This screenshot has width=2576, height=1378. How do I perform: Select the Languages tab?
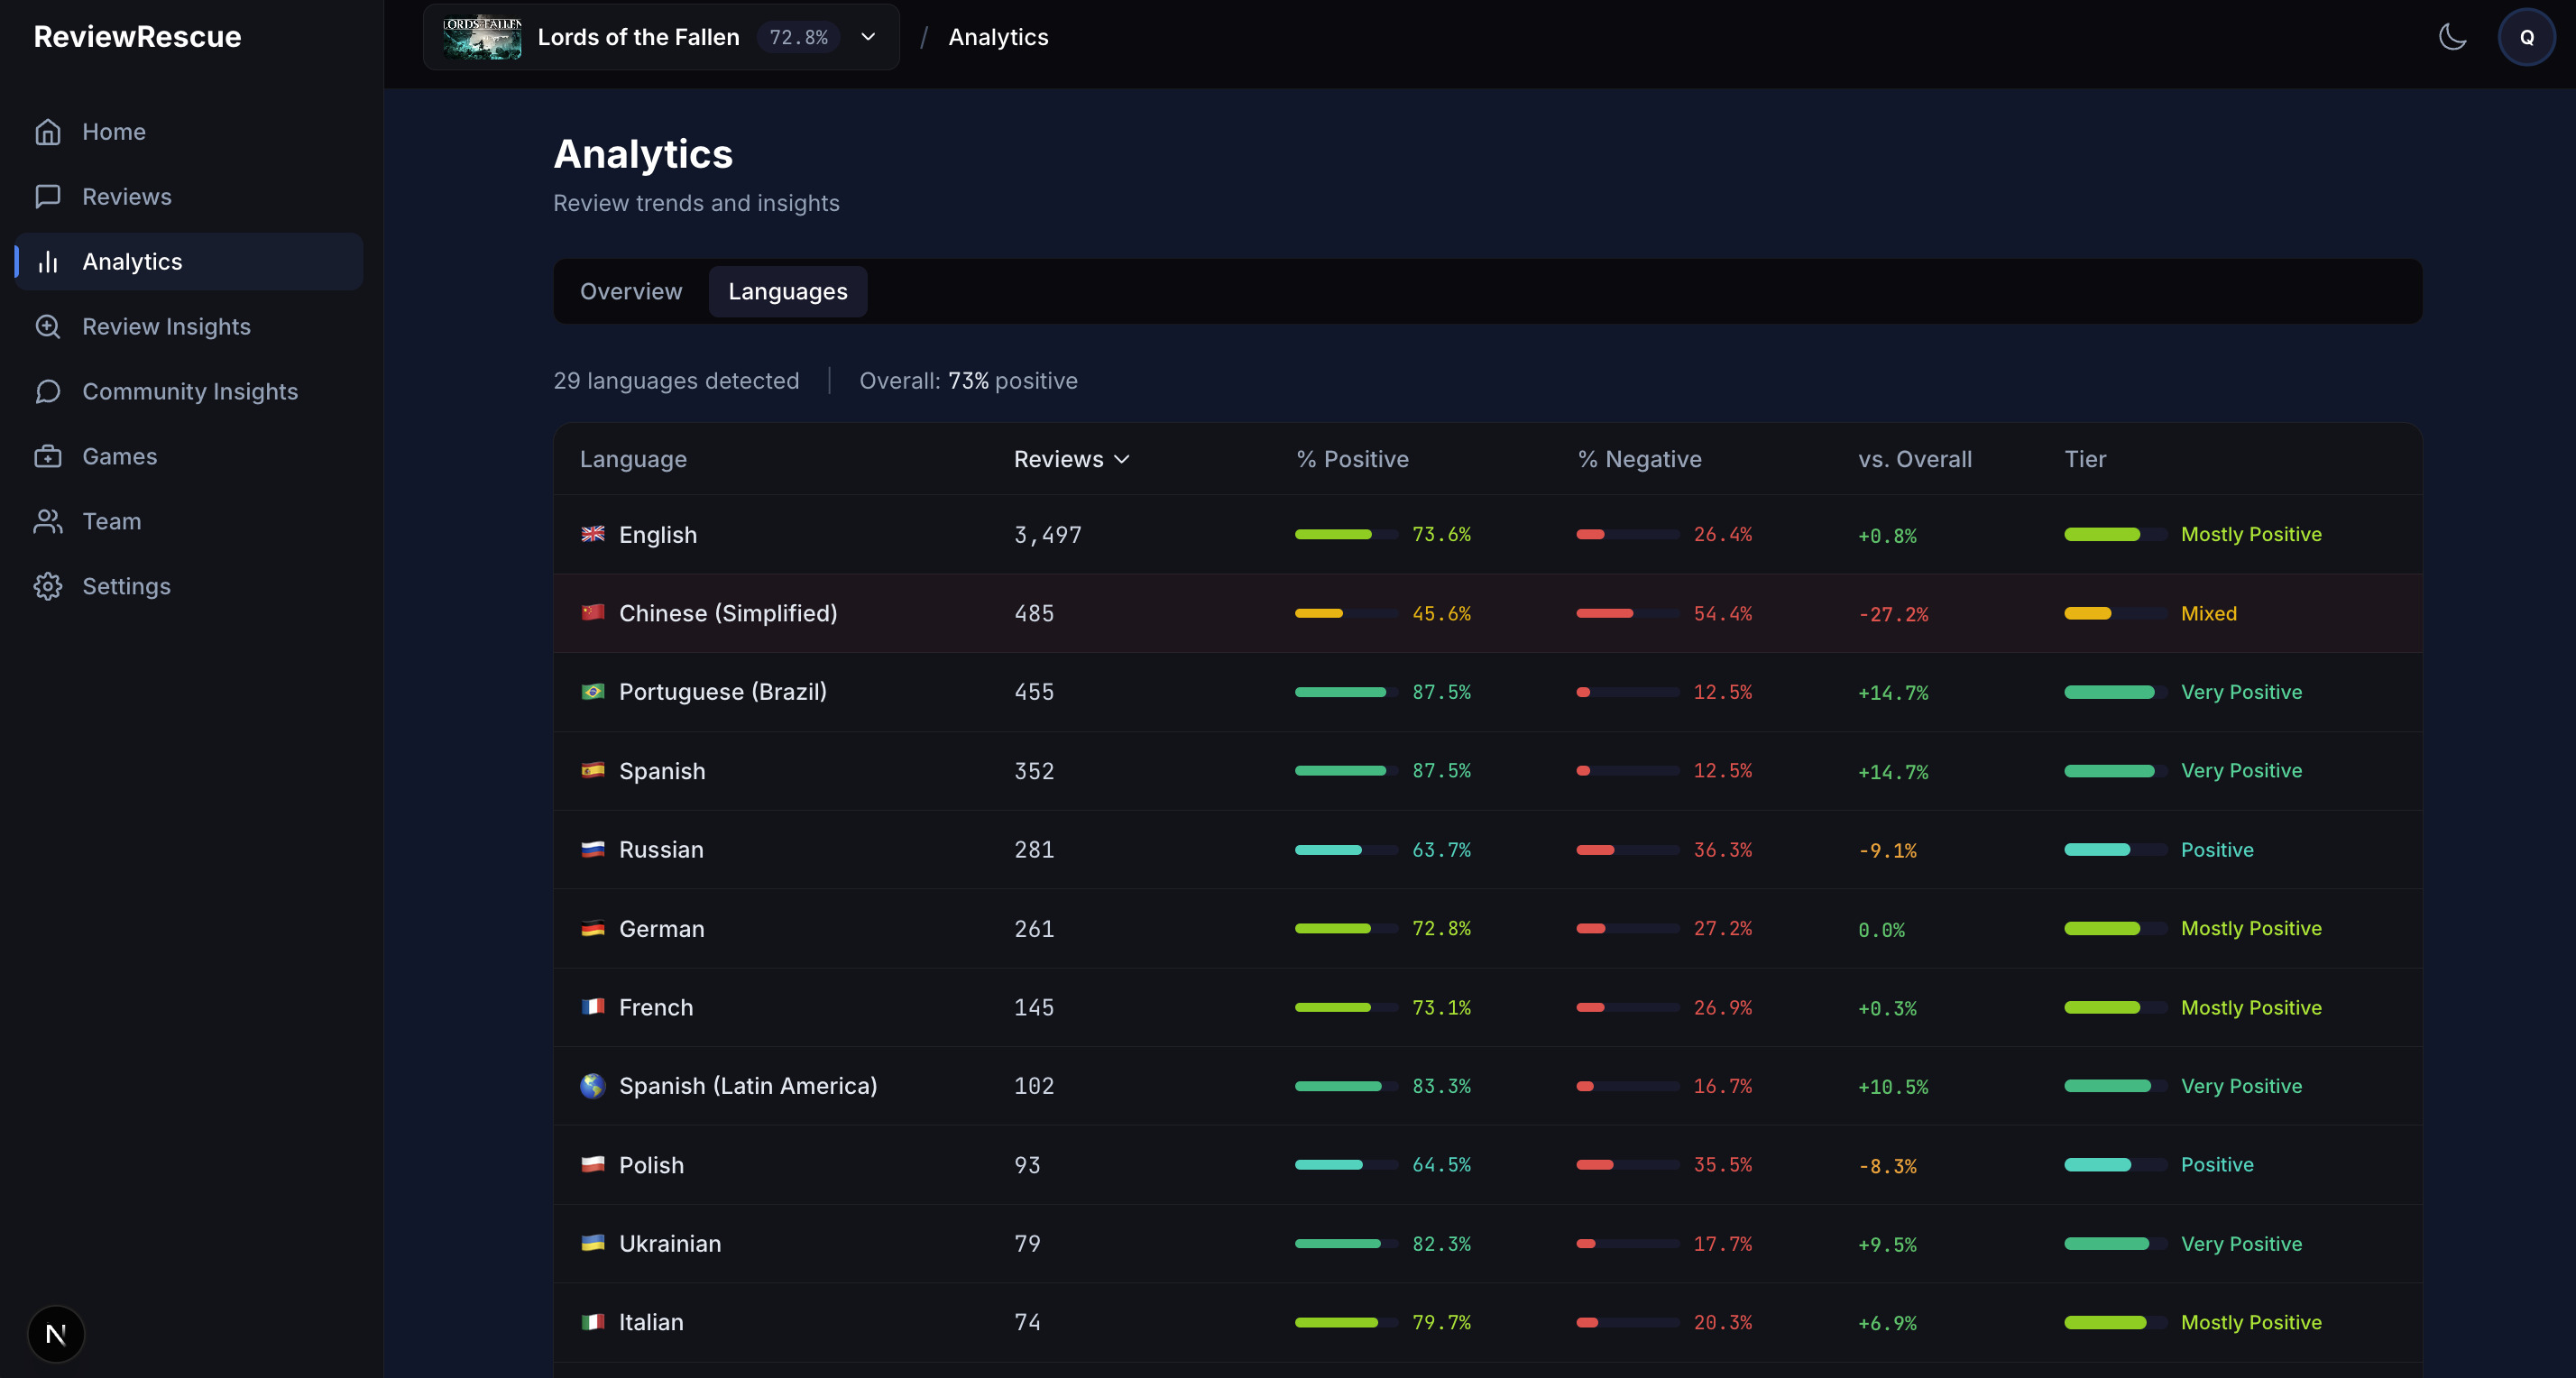coord(787,292)
